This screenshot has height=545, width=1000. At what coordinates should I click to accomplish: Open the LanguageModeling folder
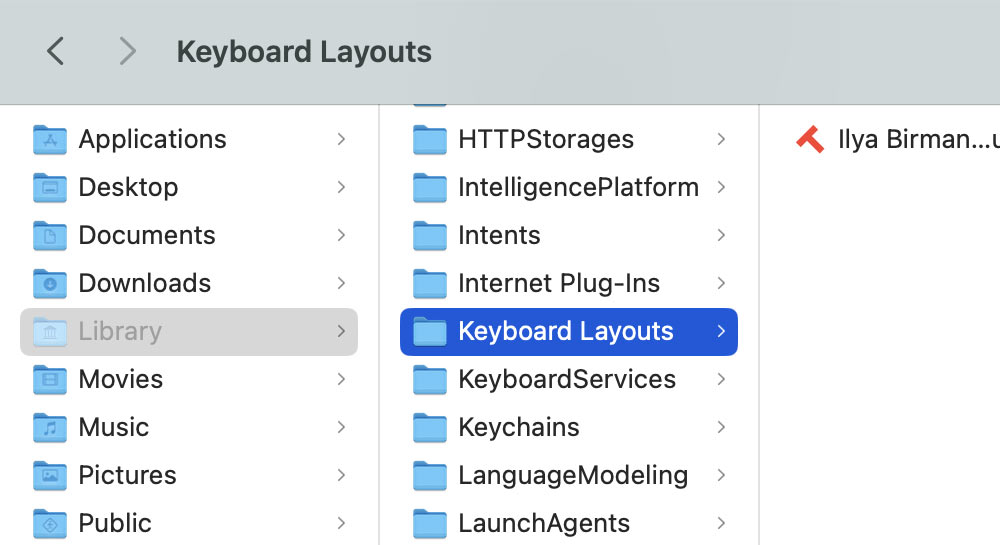coord(572,475)
